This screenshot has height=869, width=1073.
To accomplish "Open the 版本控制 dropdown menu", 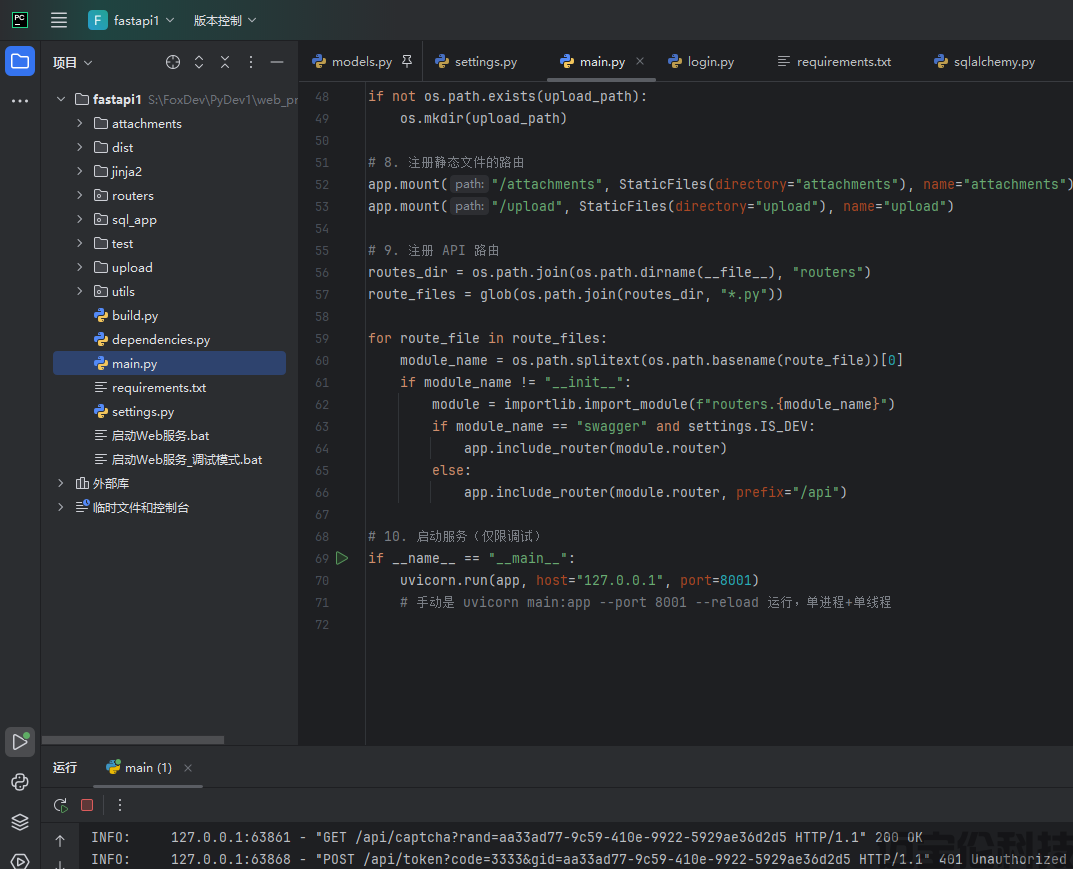I will pyautogui.click(x=224, y=20).
